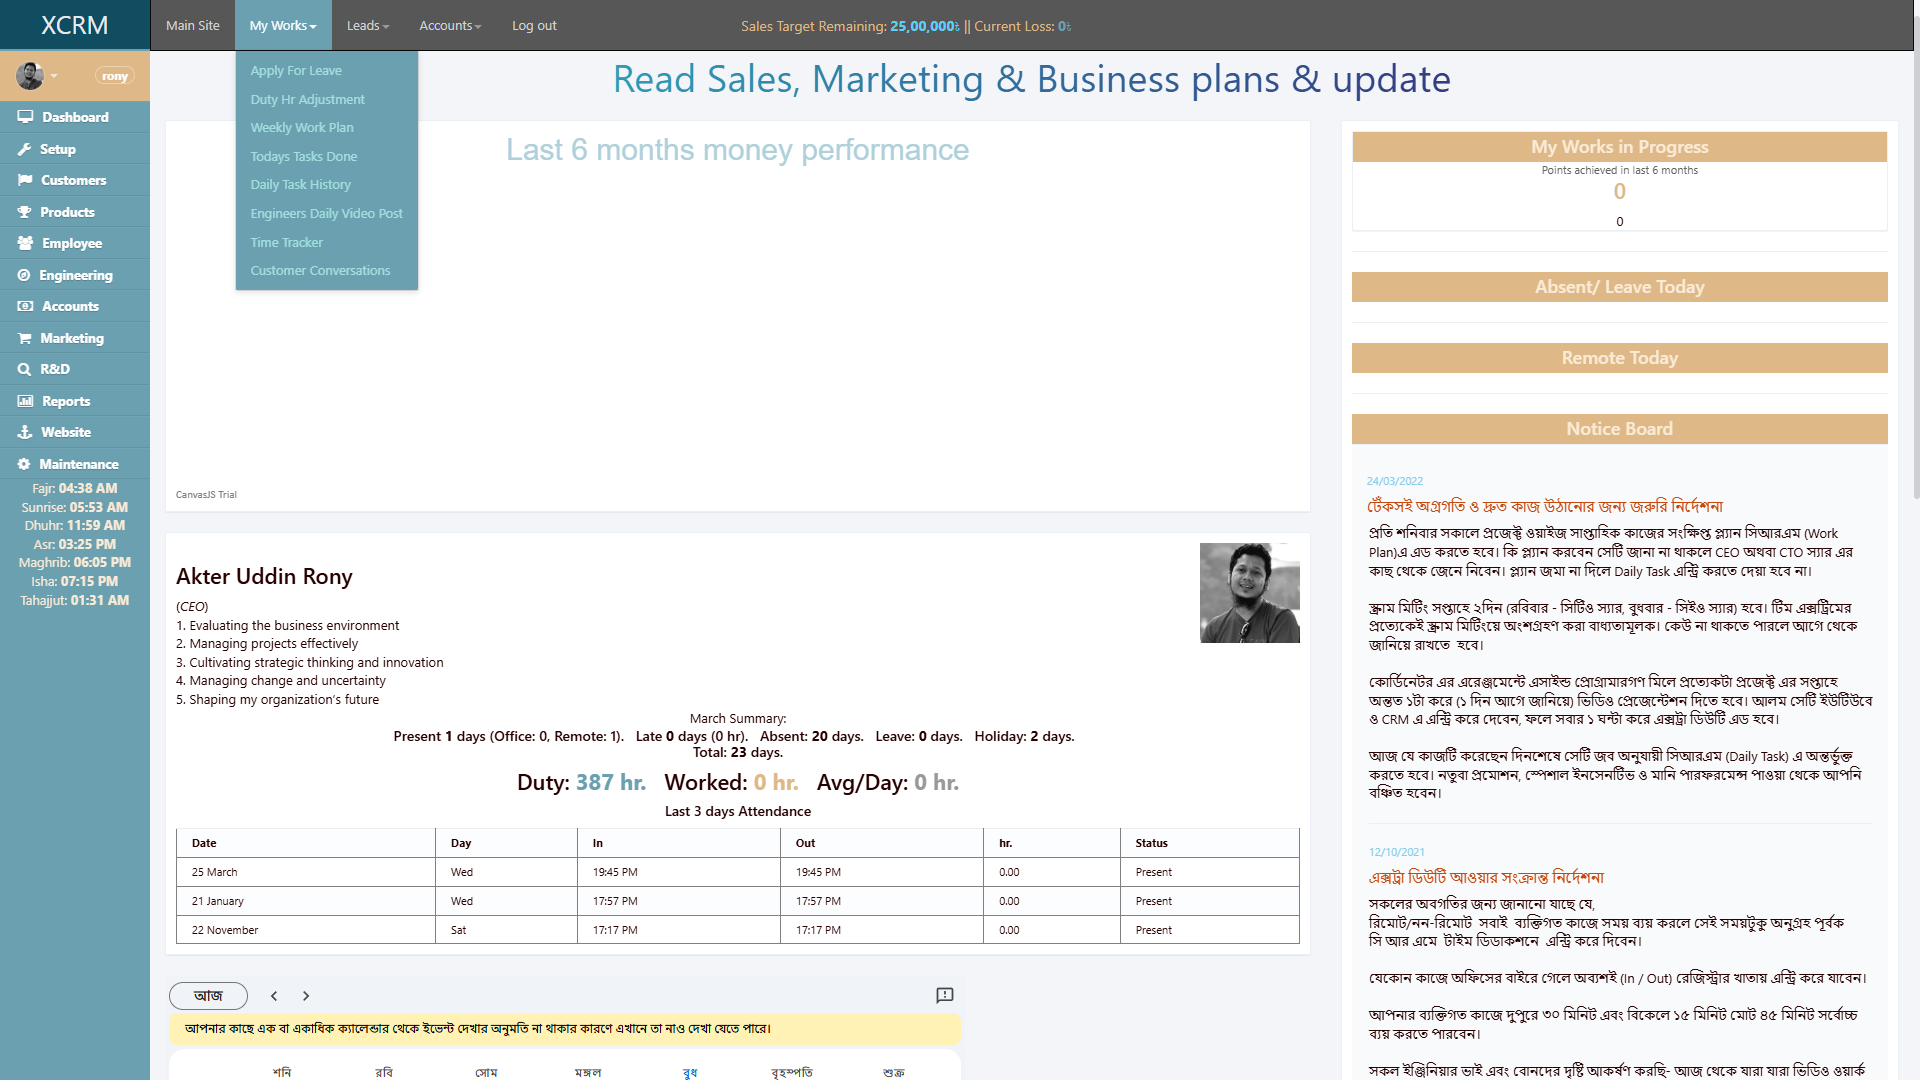Open Marketing via the cart icon
Screen dimensions: 1920x1080
(x=25, y=338)
